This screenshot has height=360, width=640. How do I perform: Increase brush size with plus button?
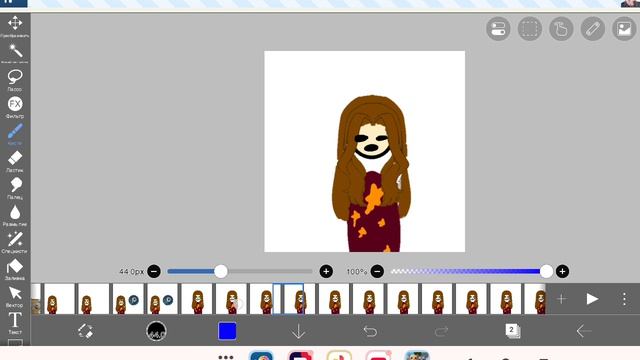tap(326, 271)
